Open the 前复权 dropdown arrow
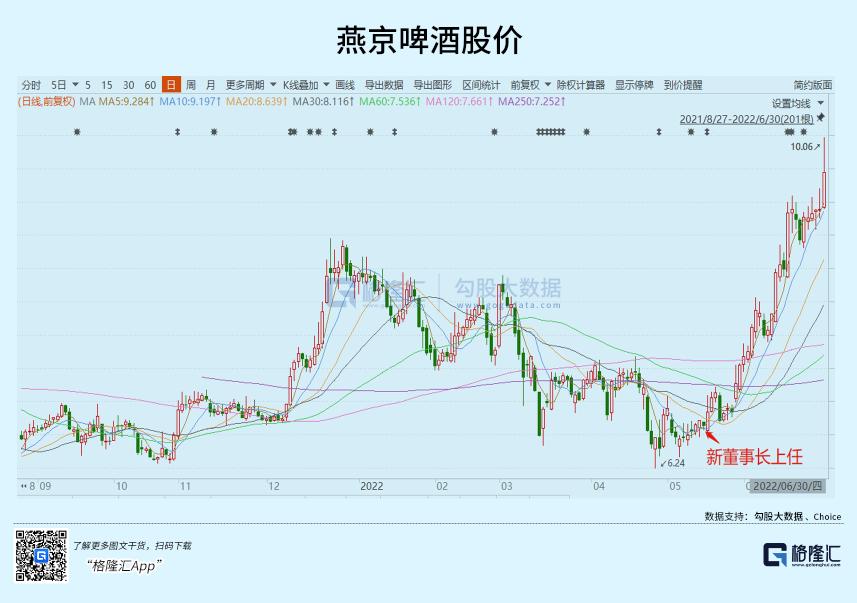This screenshot has height=603, width=857. pos(548,84)
